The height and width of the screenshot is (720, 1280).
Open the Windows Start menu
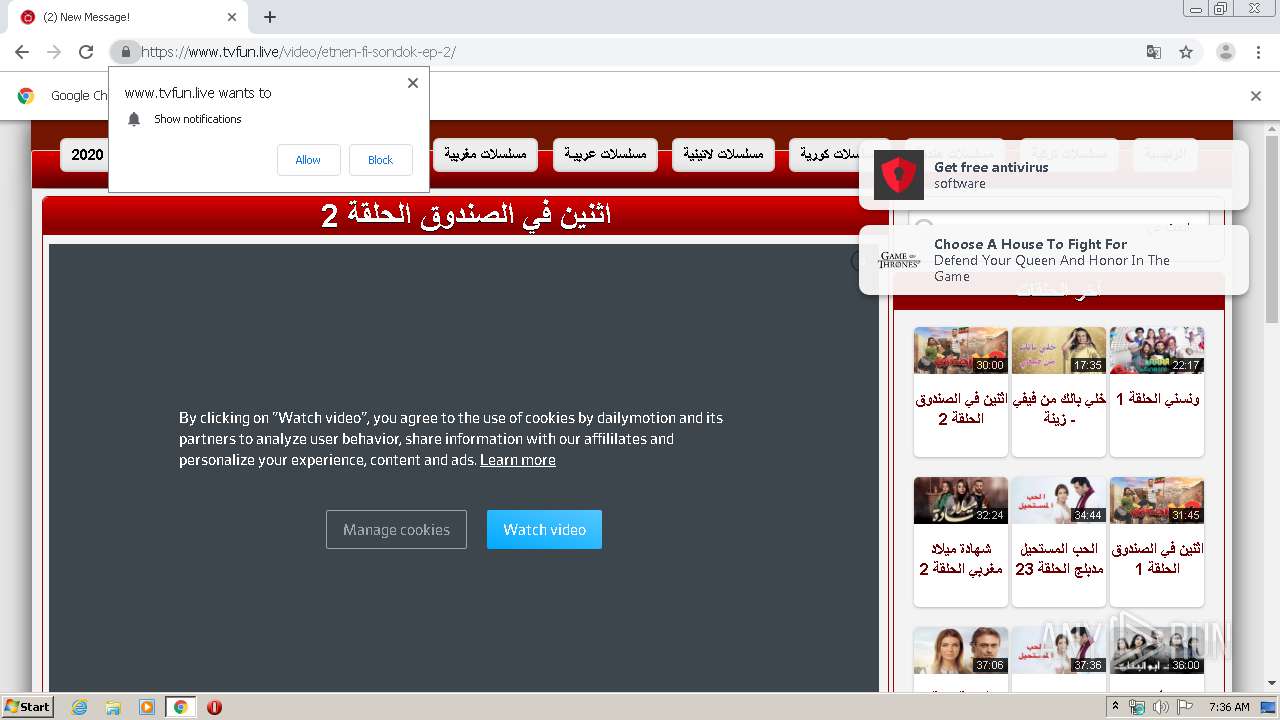[27, 706]
